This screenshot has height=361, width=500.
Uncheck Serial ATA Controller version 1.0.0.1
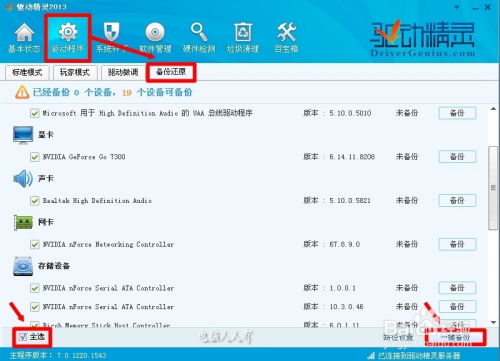coord(35,288)
